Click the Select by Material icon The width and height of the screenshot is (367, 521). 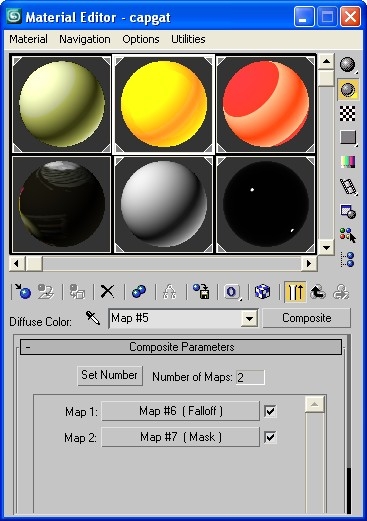point(348,235)
